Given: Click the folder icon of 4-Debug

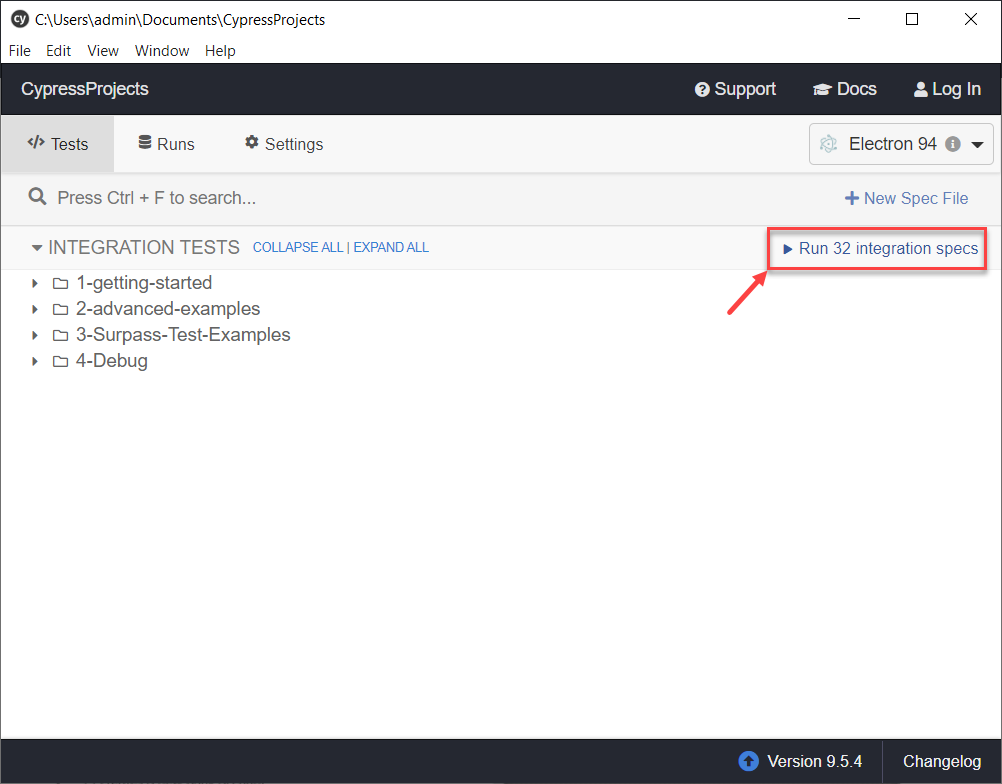Looking at the screenshot, I should point(60,361).
